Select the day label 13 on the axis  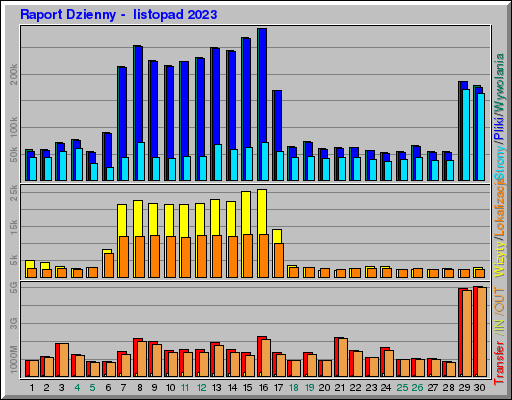point(217,388)
